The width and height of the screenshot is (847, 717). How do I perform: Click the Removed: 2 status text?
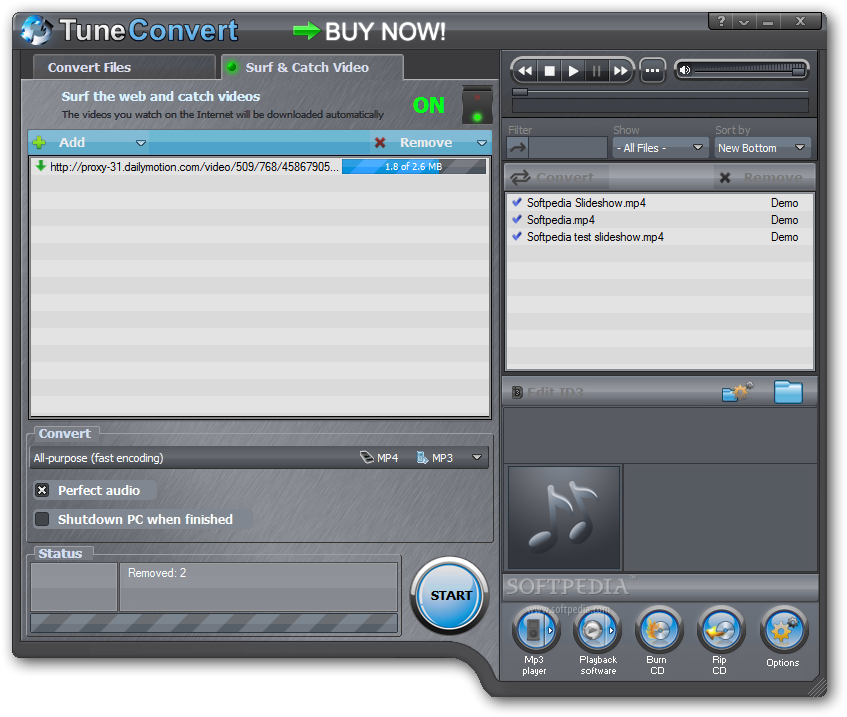click(157, 573)
